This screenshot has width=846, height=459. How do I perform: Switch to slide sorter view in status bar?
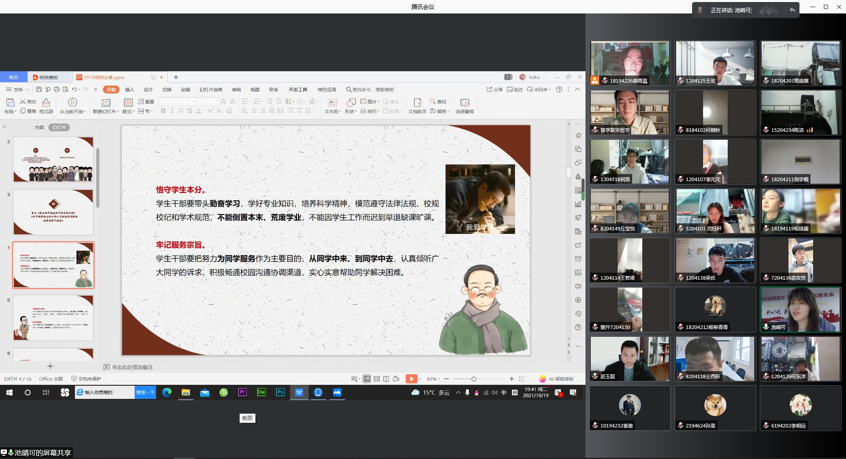[x=376, y=379]
